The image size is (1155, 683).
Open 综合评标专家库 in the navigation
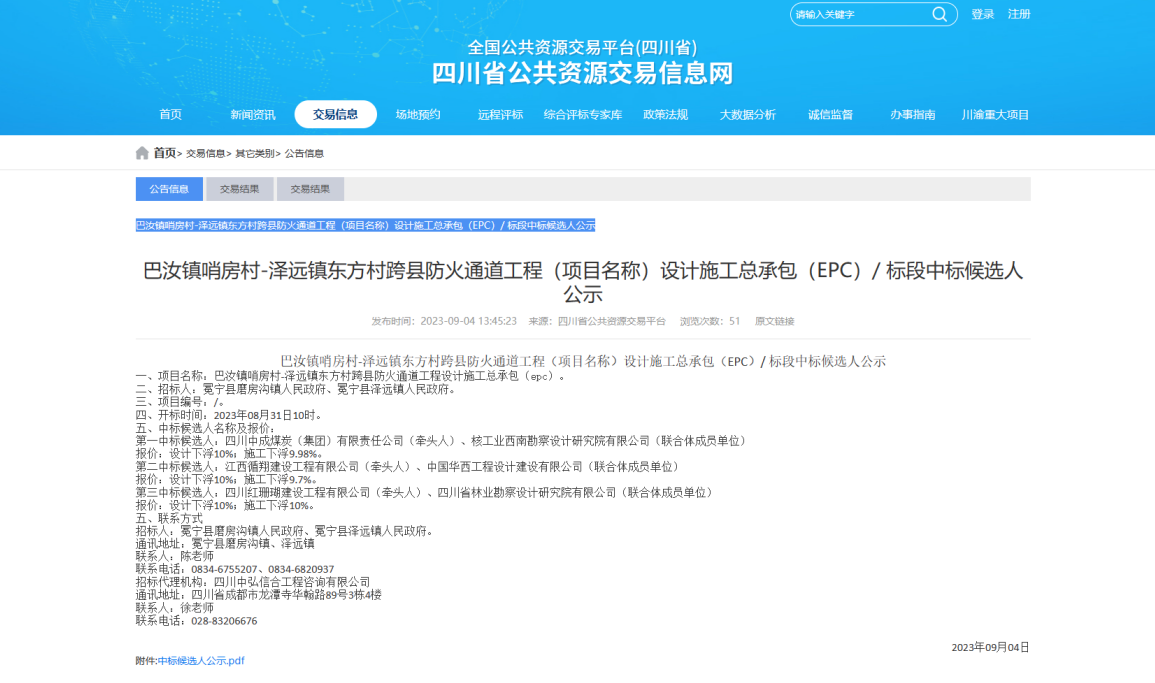point(583,115)
